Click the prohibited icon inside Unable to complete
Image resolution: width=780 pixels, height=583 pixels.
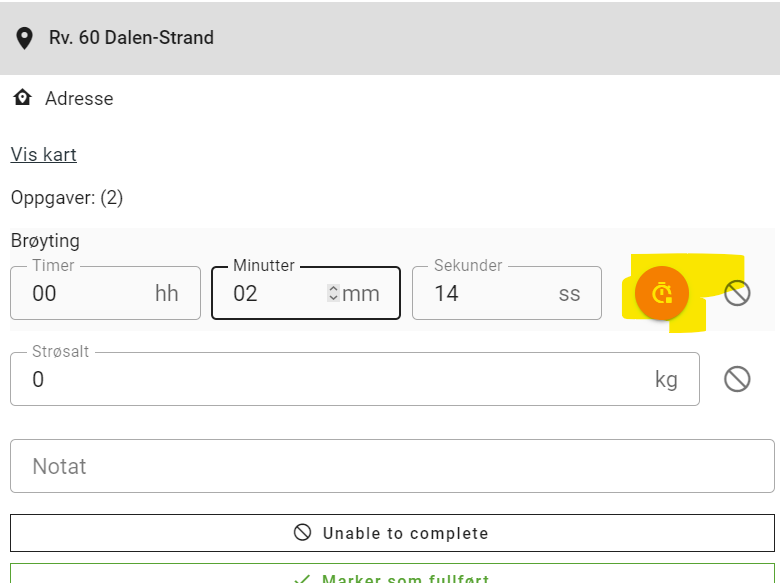[302, 532]
